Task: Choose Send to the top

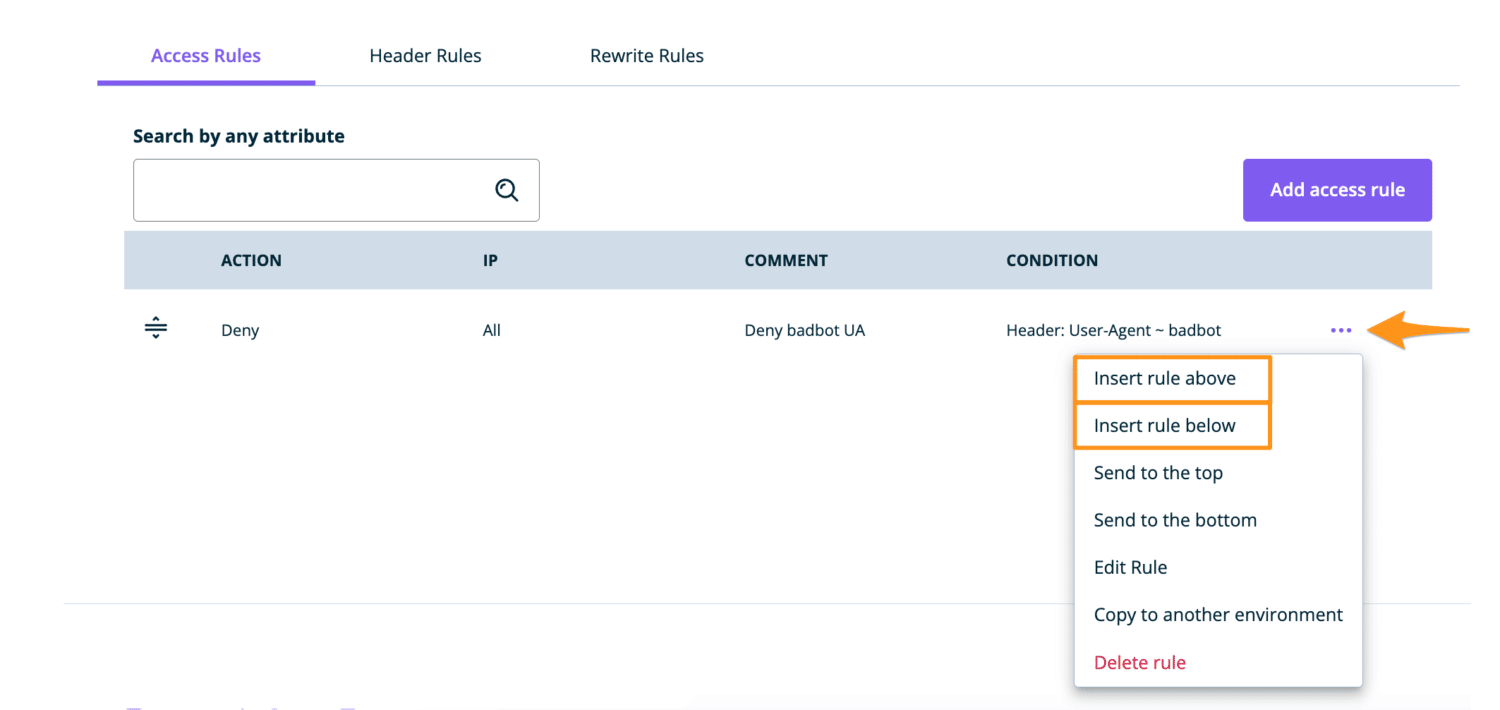Action: 1158,472
